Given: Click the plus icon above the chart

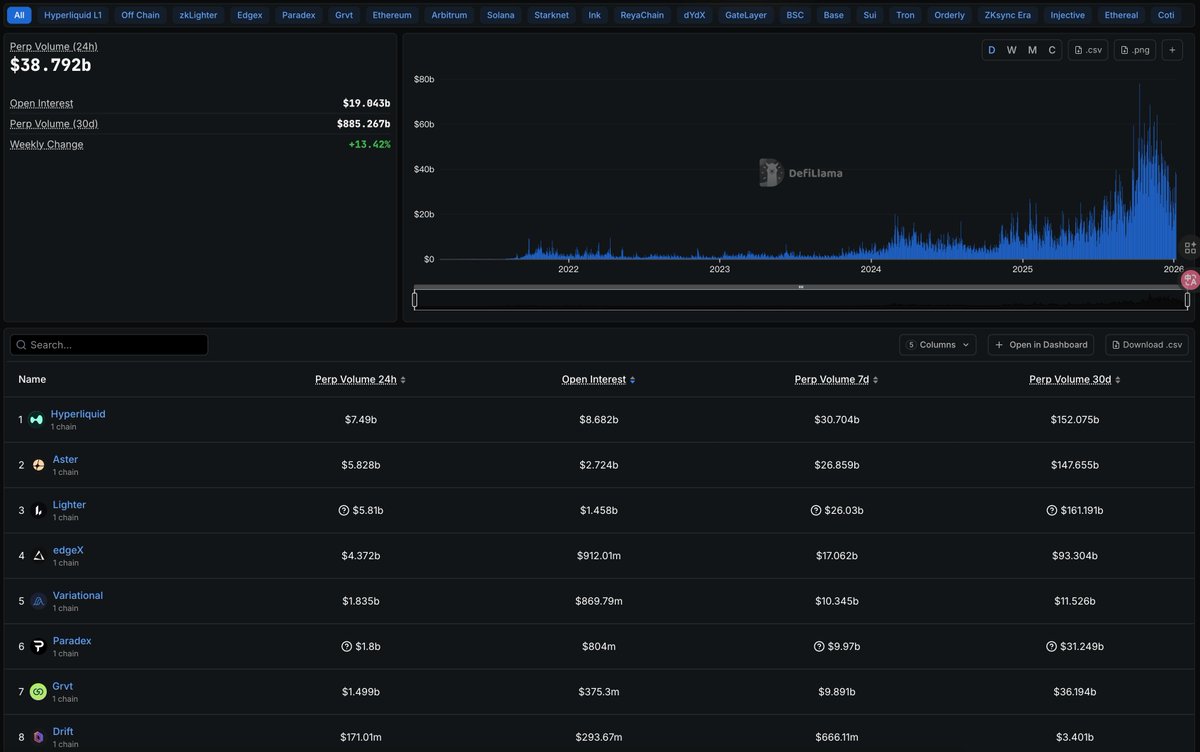Looking at the screenshot, I should 1172,50.
